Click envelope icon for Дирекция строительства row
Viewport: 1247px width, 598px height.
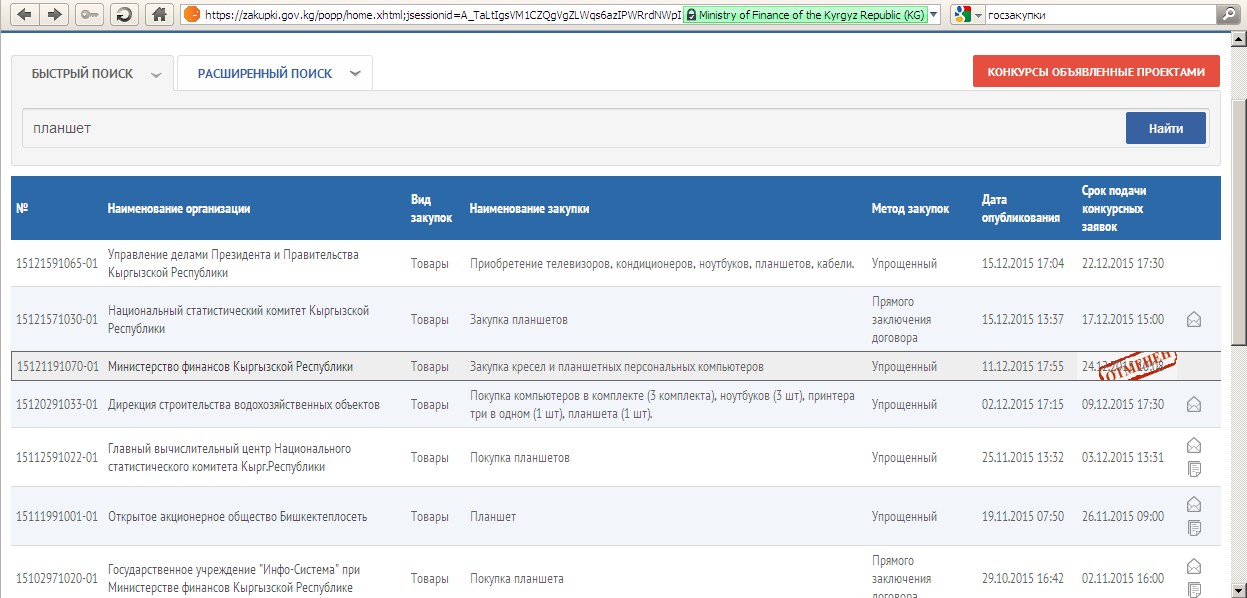point(1193,405)
